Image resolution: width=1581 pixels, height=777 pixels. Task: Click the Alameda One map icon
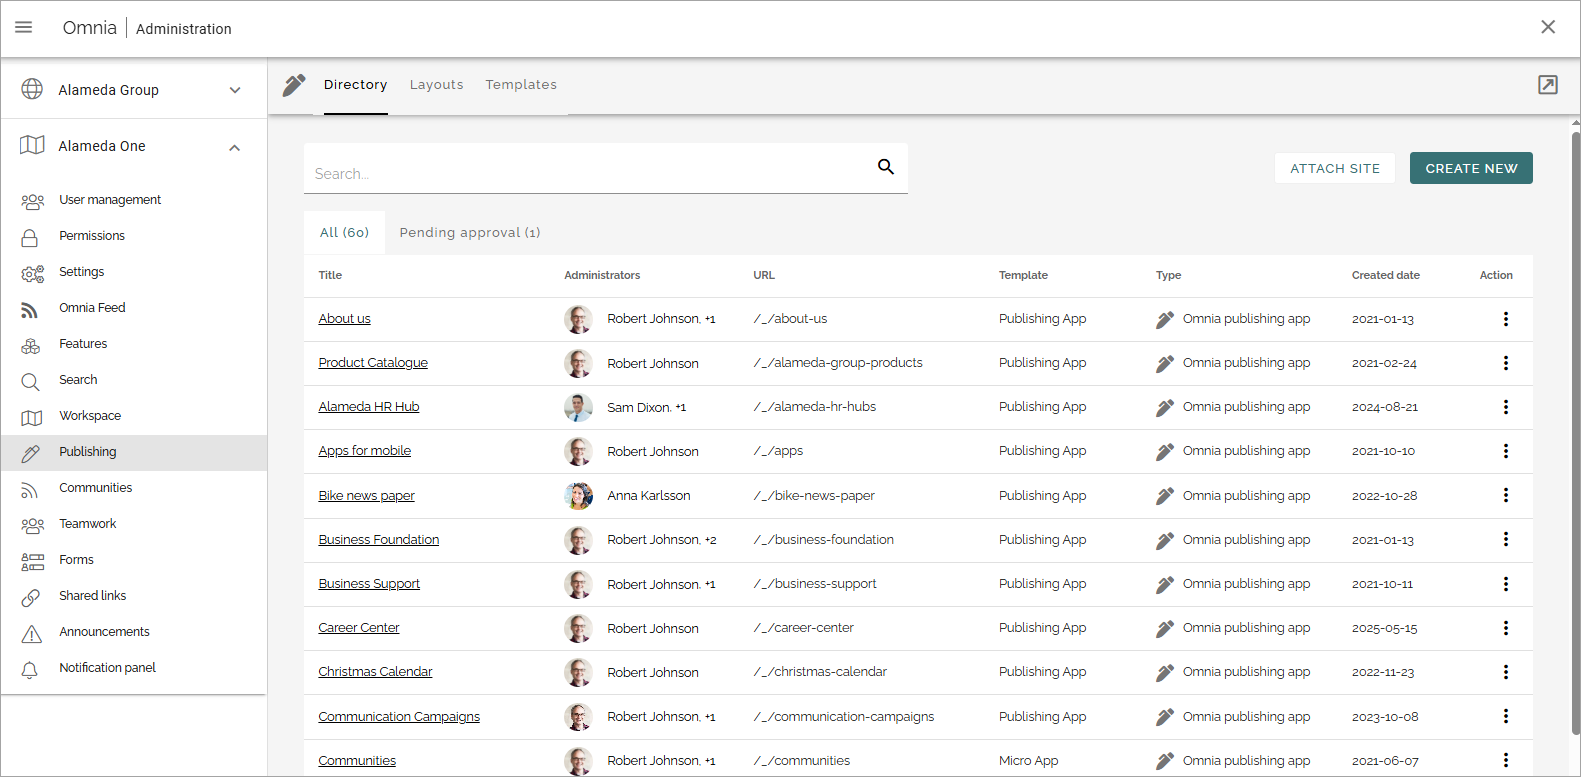tap(32, 145)
